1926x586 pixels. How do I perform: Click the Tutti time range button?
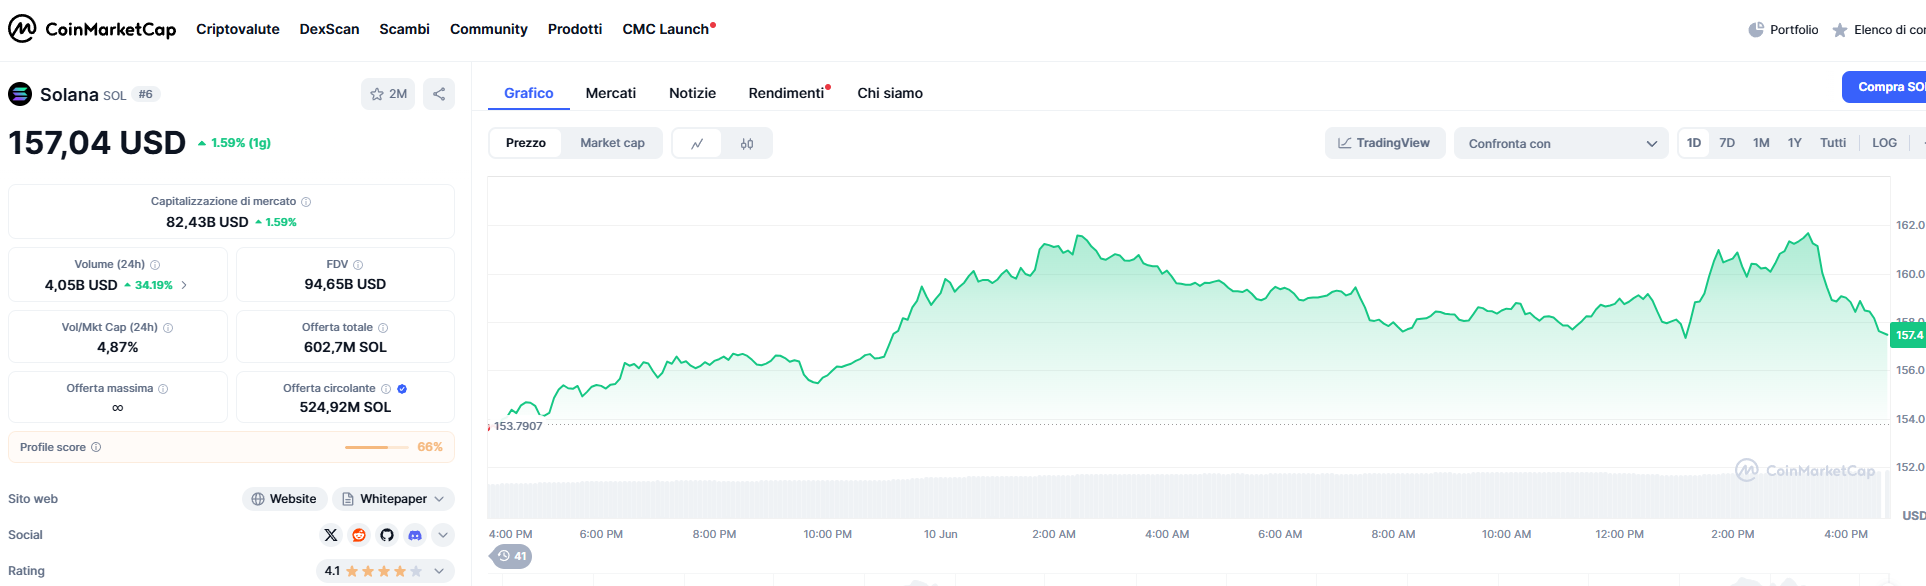coord(1833,143)
